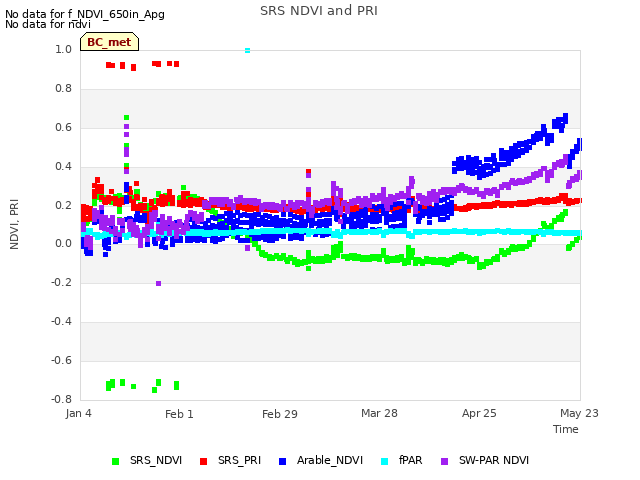Click the 0.4 y-axis tick label
Viewport: 640px width, 480px height.
63,166
